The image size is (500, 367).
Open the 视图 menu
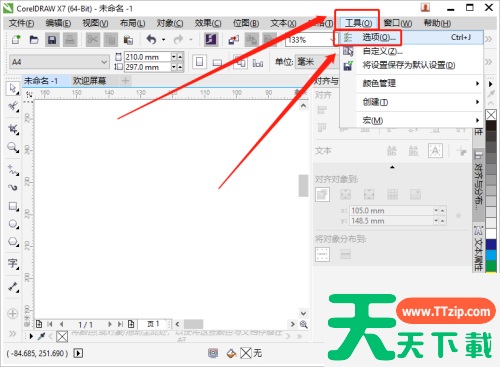pyautogui.click(x=96, y=23)
